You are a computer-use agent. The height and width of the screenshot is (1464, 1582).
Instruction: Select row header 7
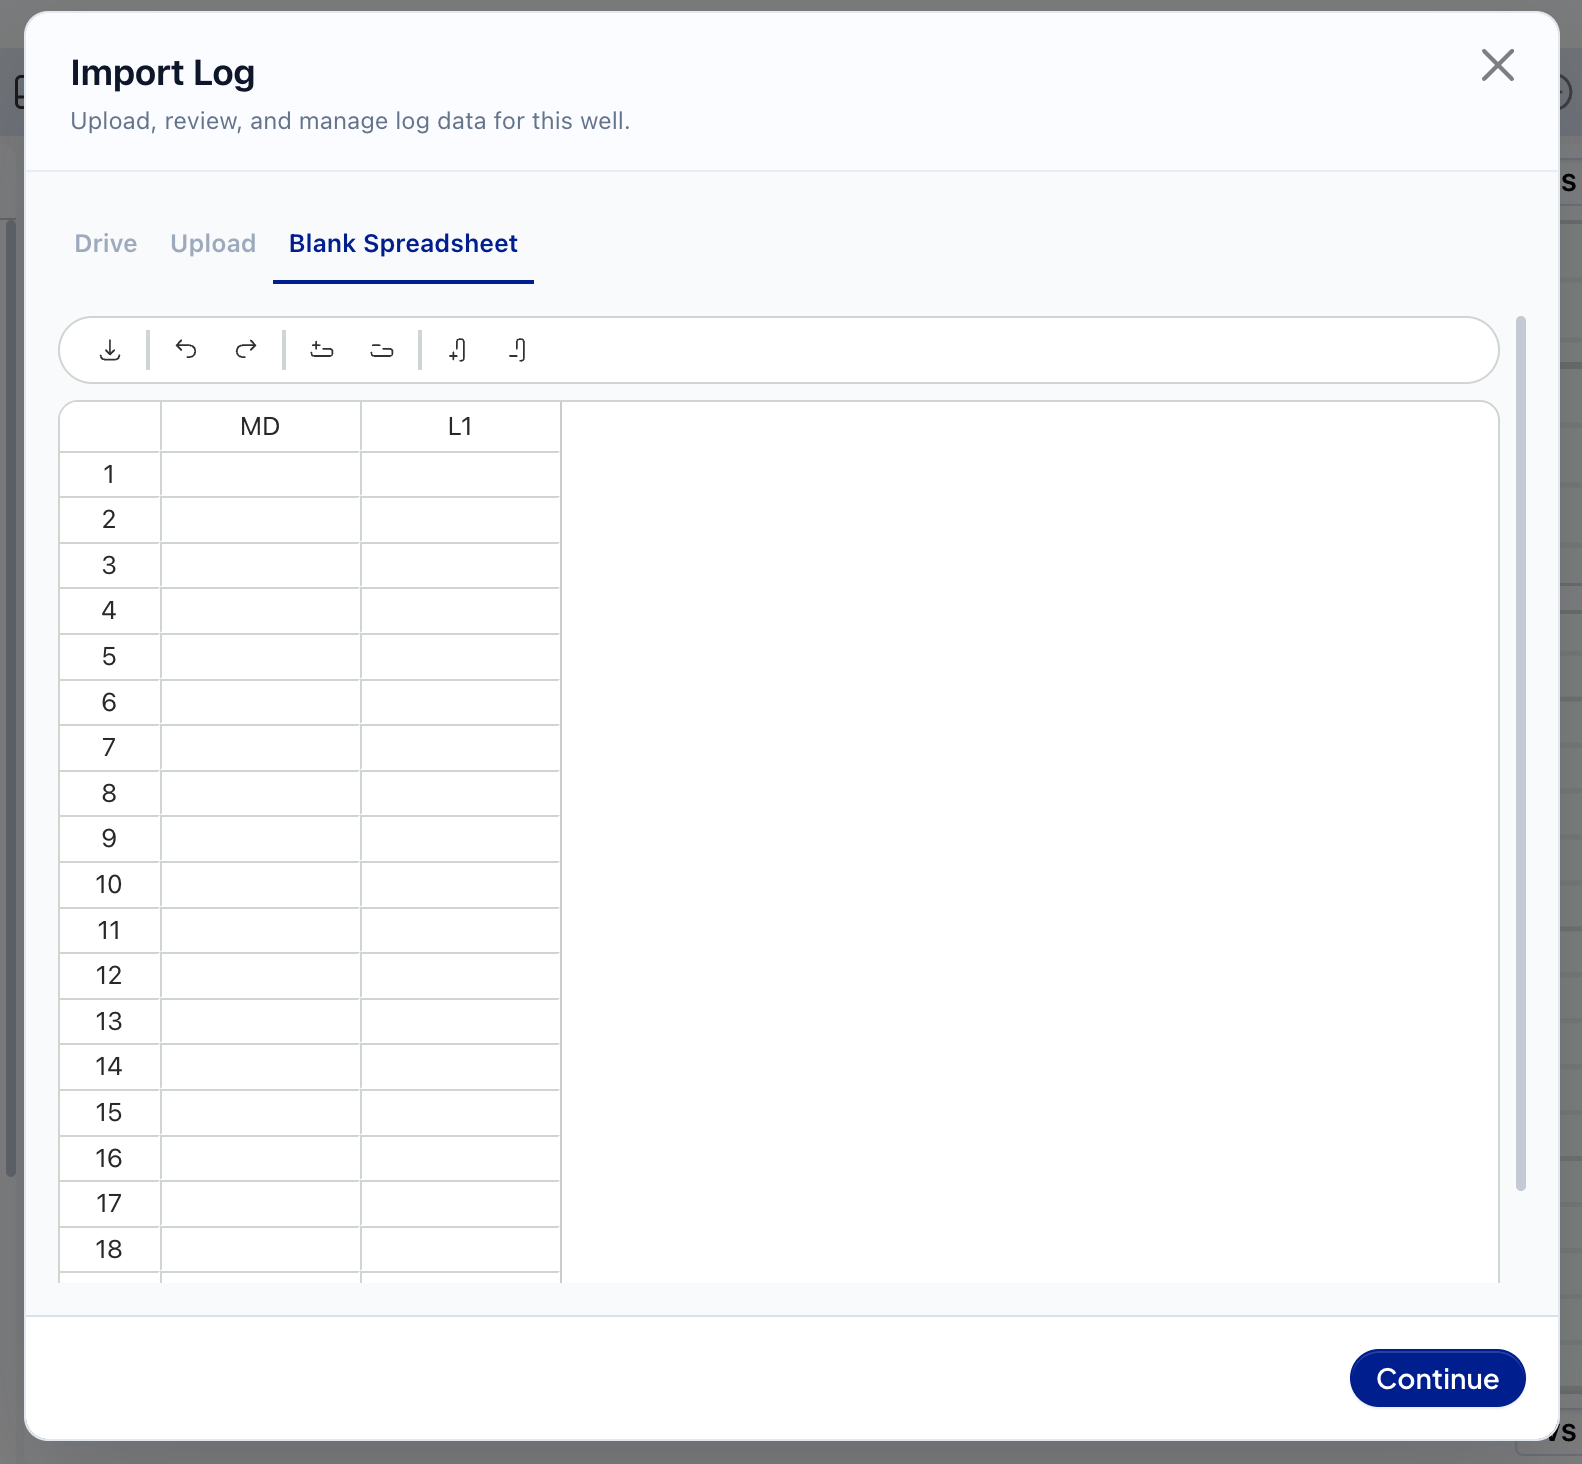[x=110, y=748]
